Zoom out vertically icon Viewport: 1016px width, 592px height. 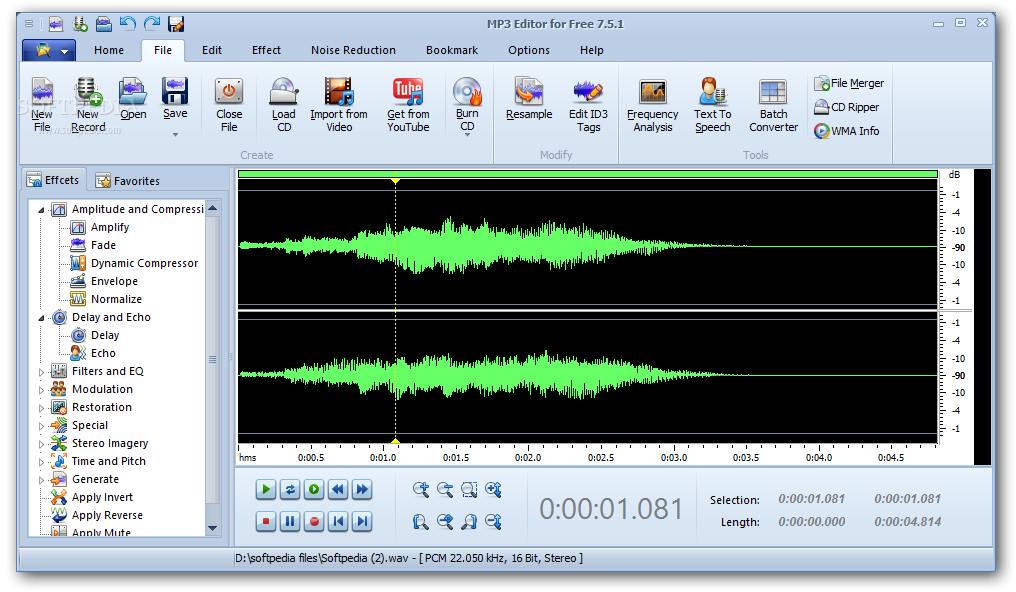pyautogui.click(x=493, y=521)
